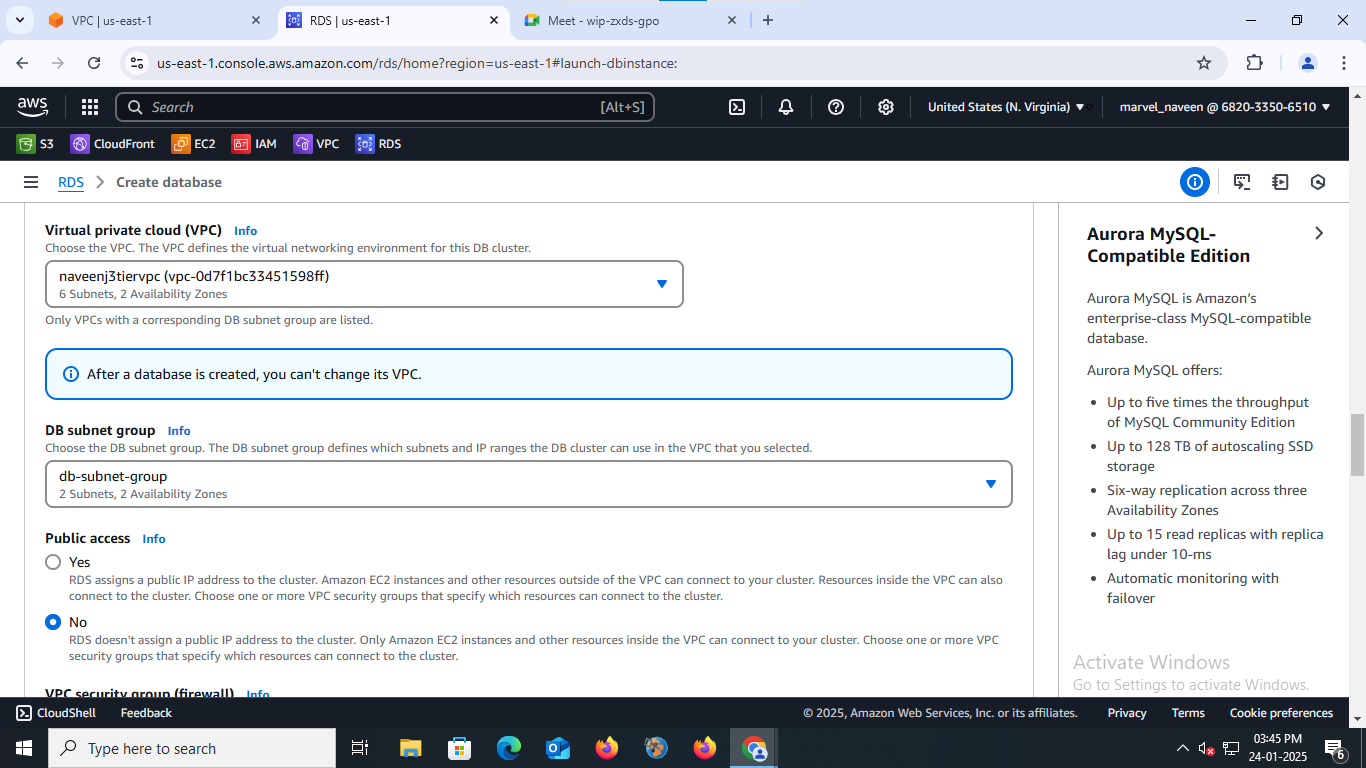Open the Chrome profile avatar
Image resolution: width=1366 pixels, height=768 pixels.
1308,63
